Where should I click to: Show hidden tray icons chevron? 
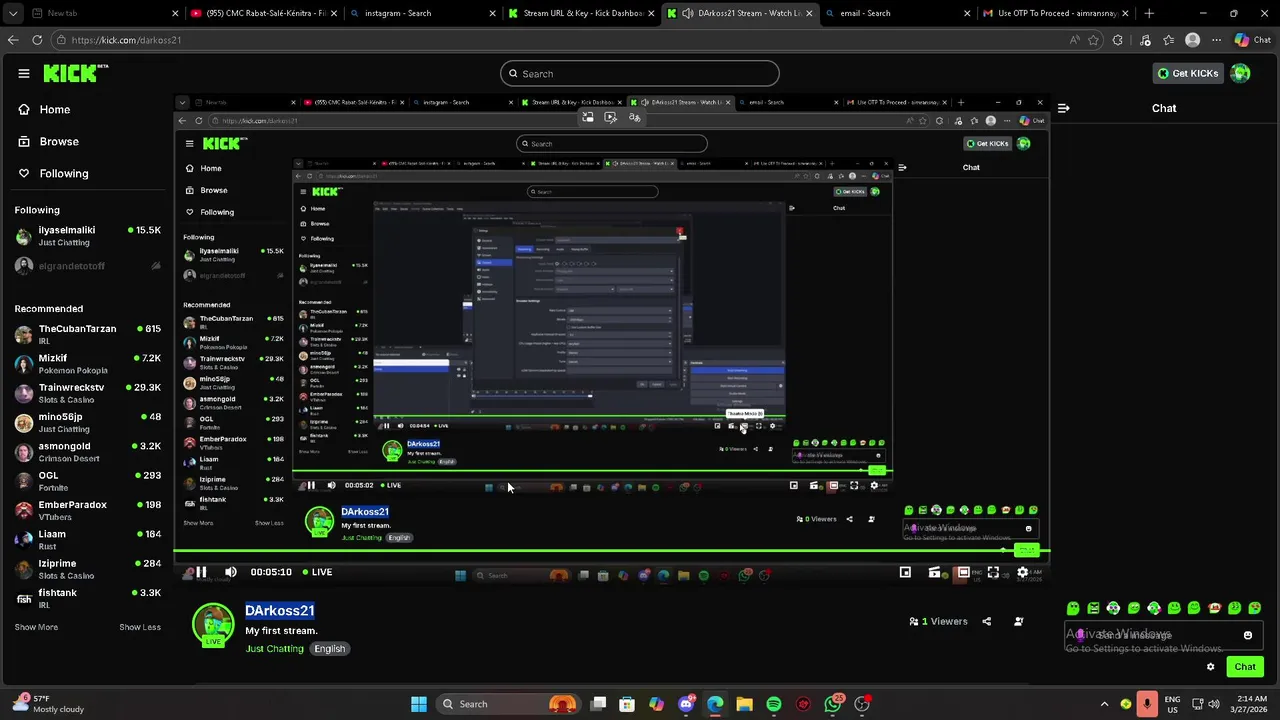[x=1104, y=704]
